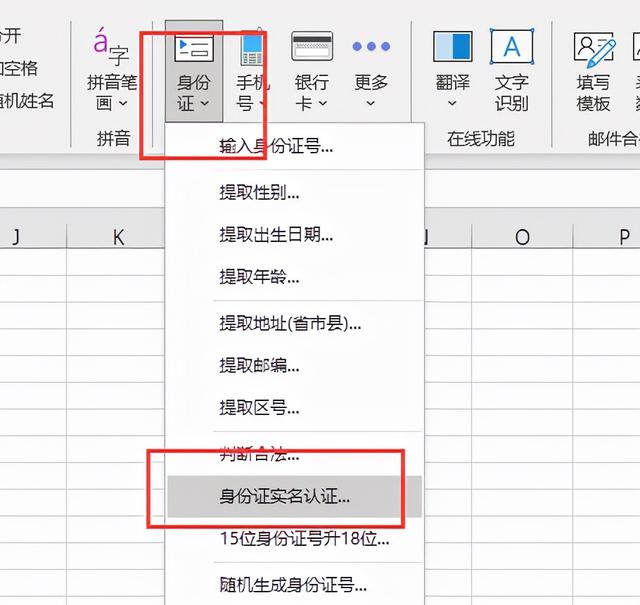Choose 15位身份证号升18位... menu entry
Image resolution: width=640 pixels, height=605 pixels.
(295, 539)
